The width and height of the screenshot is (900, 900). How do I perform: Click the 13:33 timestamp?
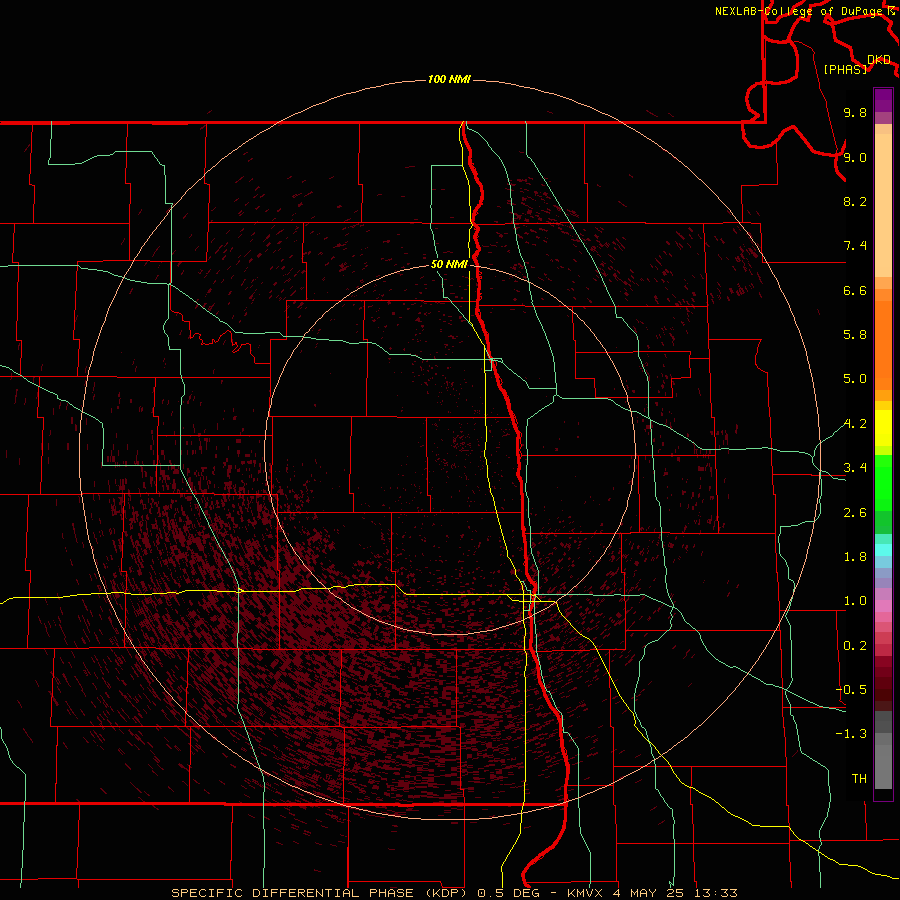click(x=716, y=893)
